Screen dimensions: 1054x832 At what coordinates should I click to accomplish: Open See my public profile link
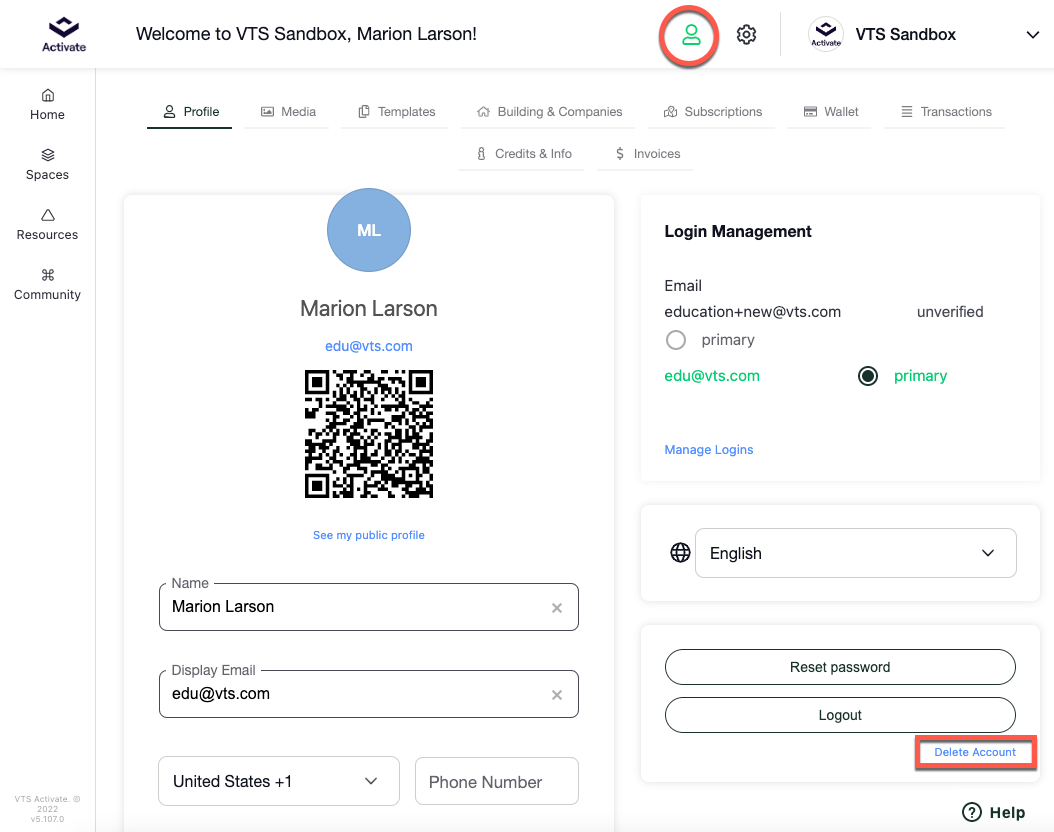tap(369, 535)
